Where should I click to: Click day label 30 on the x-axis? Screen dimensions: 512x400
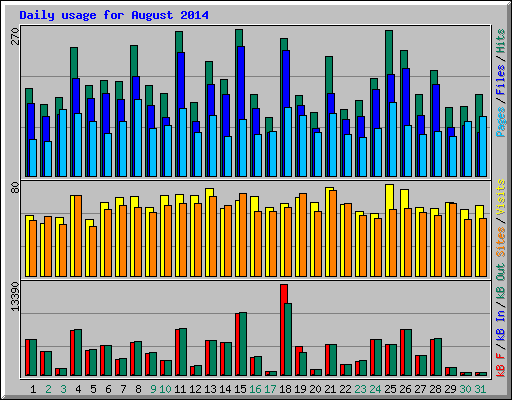click(x=465, y=389)
